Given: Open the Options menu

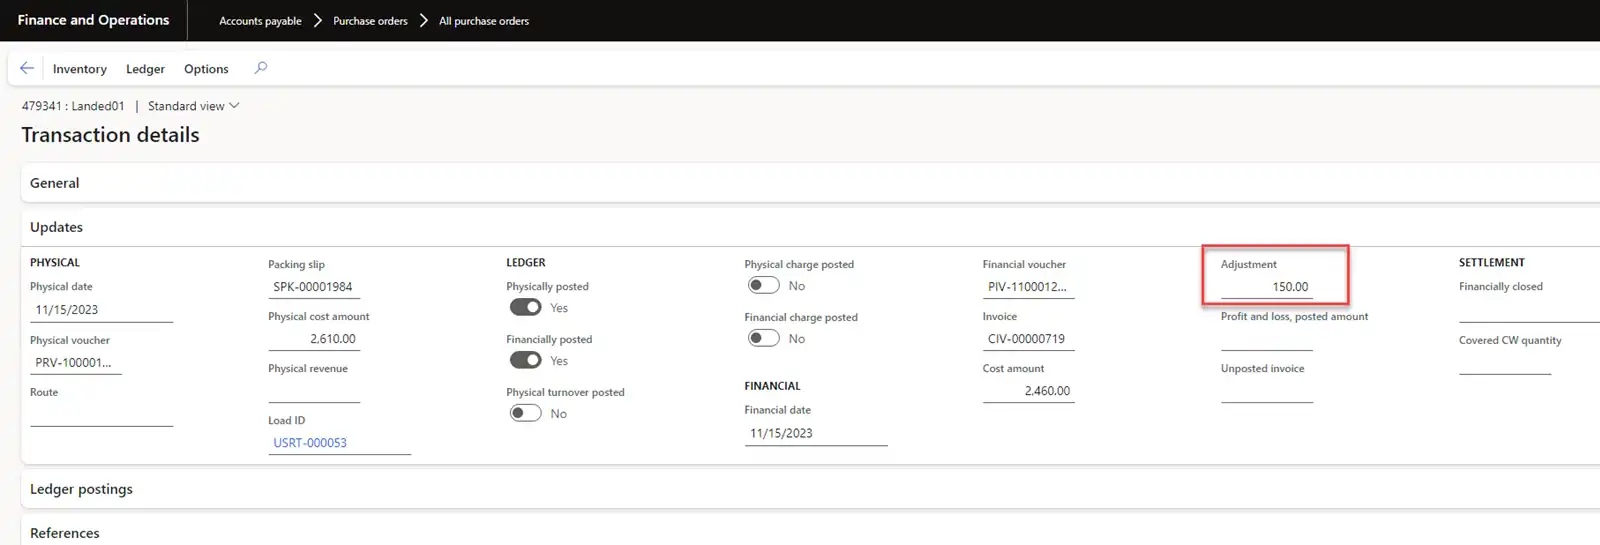Looking at the screenshot, I should tap(206, 69).
